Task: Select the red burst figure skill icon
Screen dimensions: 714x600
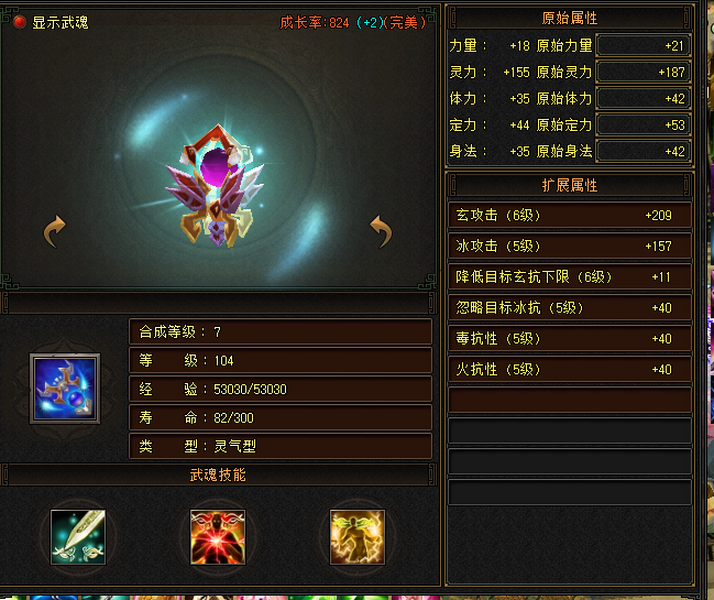Action: [218, 537]
